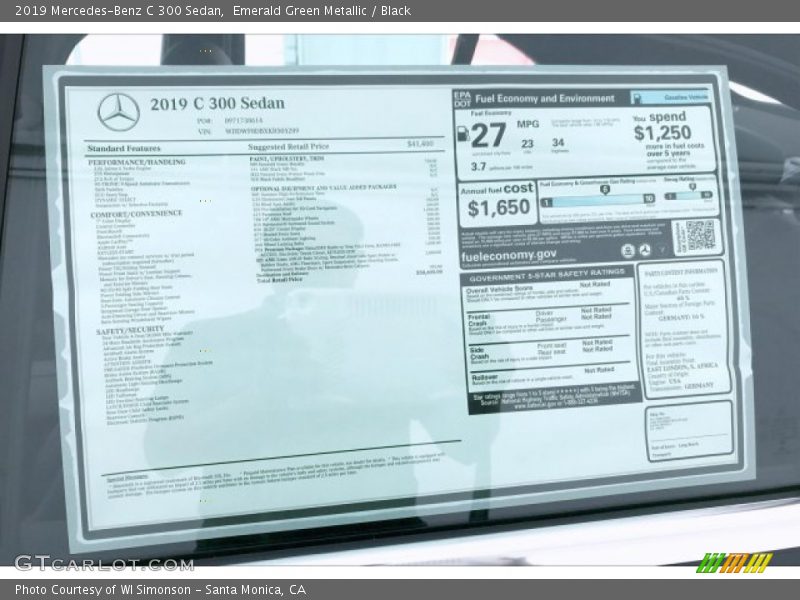
Task: Click the 'SAFETY/SECURITY' section heading
Action: pos(130,331)
